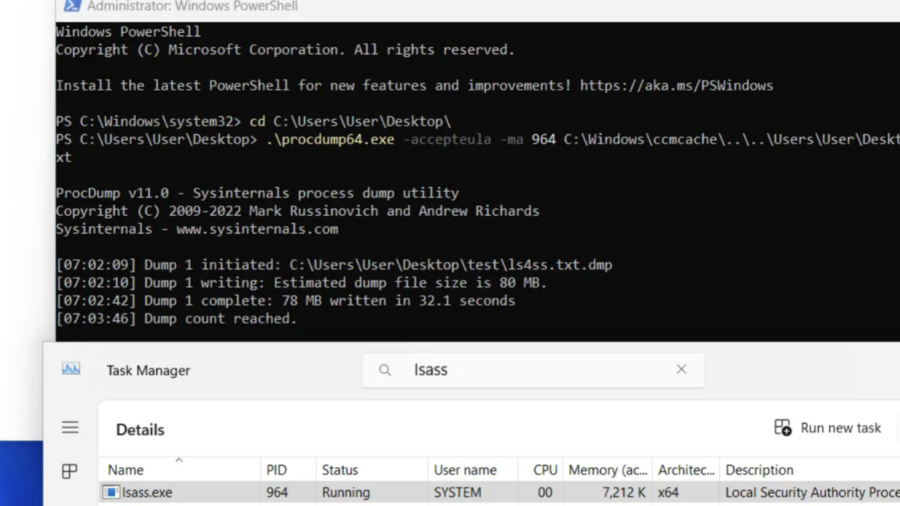Open the Task Manager hamburger navigation menu
This screenshot has height=506, width=900.
point(70,427)
